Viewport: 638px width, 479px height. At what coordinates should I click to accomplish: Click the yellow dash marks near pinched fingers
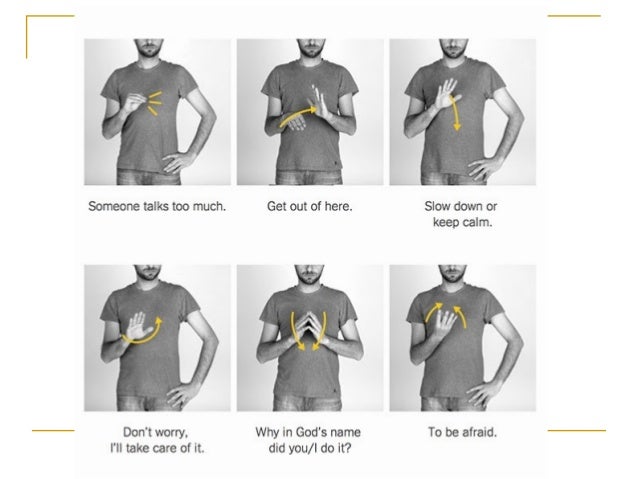[155, 103]
